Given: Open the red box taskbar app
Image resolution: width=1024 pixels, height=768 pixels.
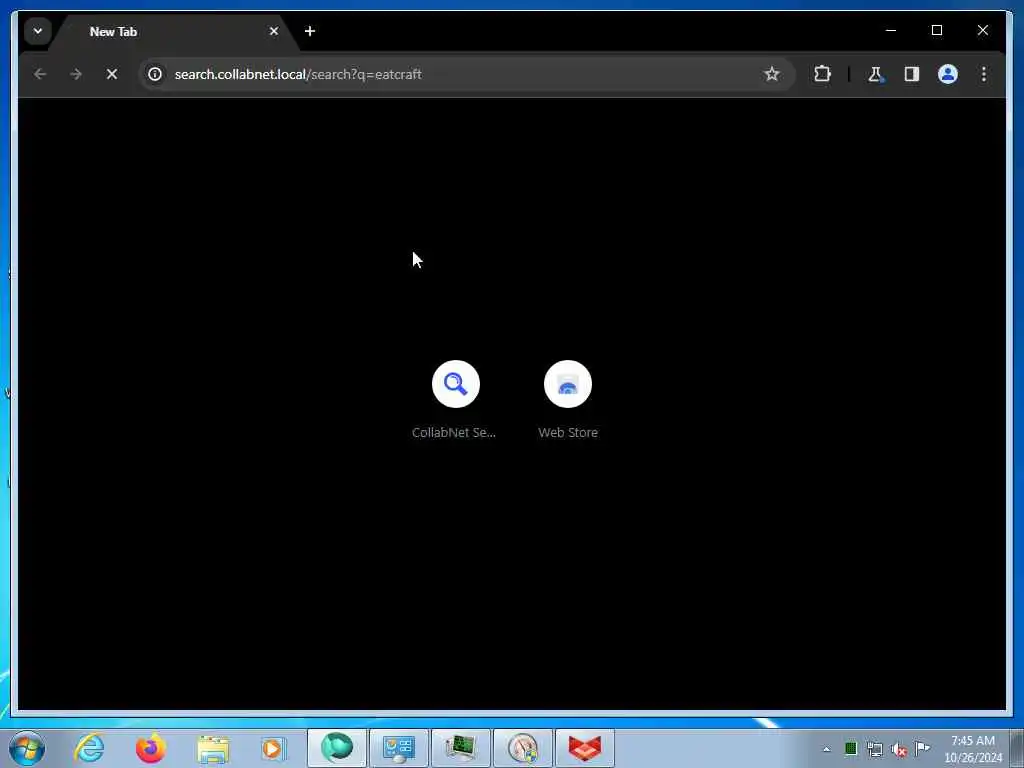Looking at the screenshot, I should [584, 748].
